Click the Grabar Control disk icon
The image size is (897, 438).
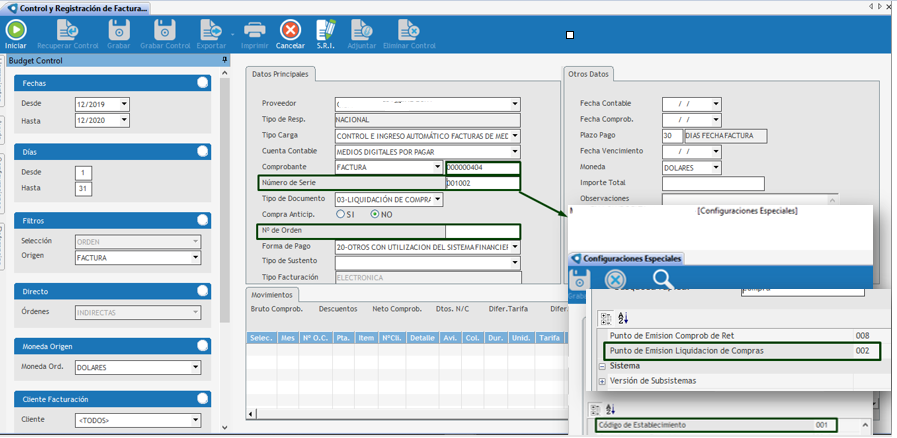pos(165,30)
